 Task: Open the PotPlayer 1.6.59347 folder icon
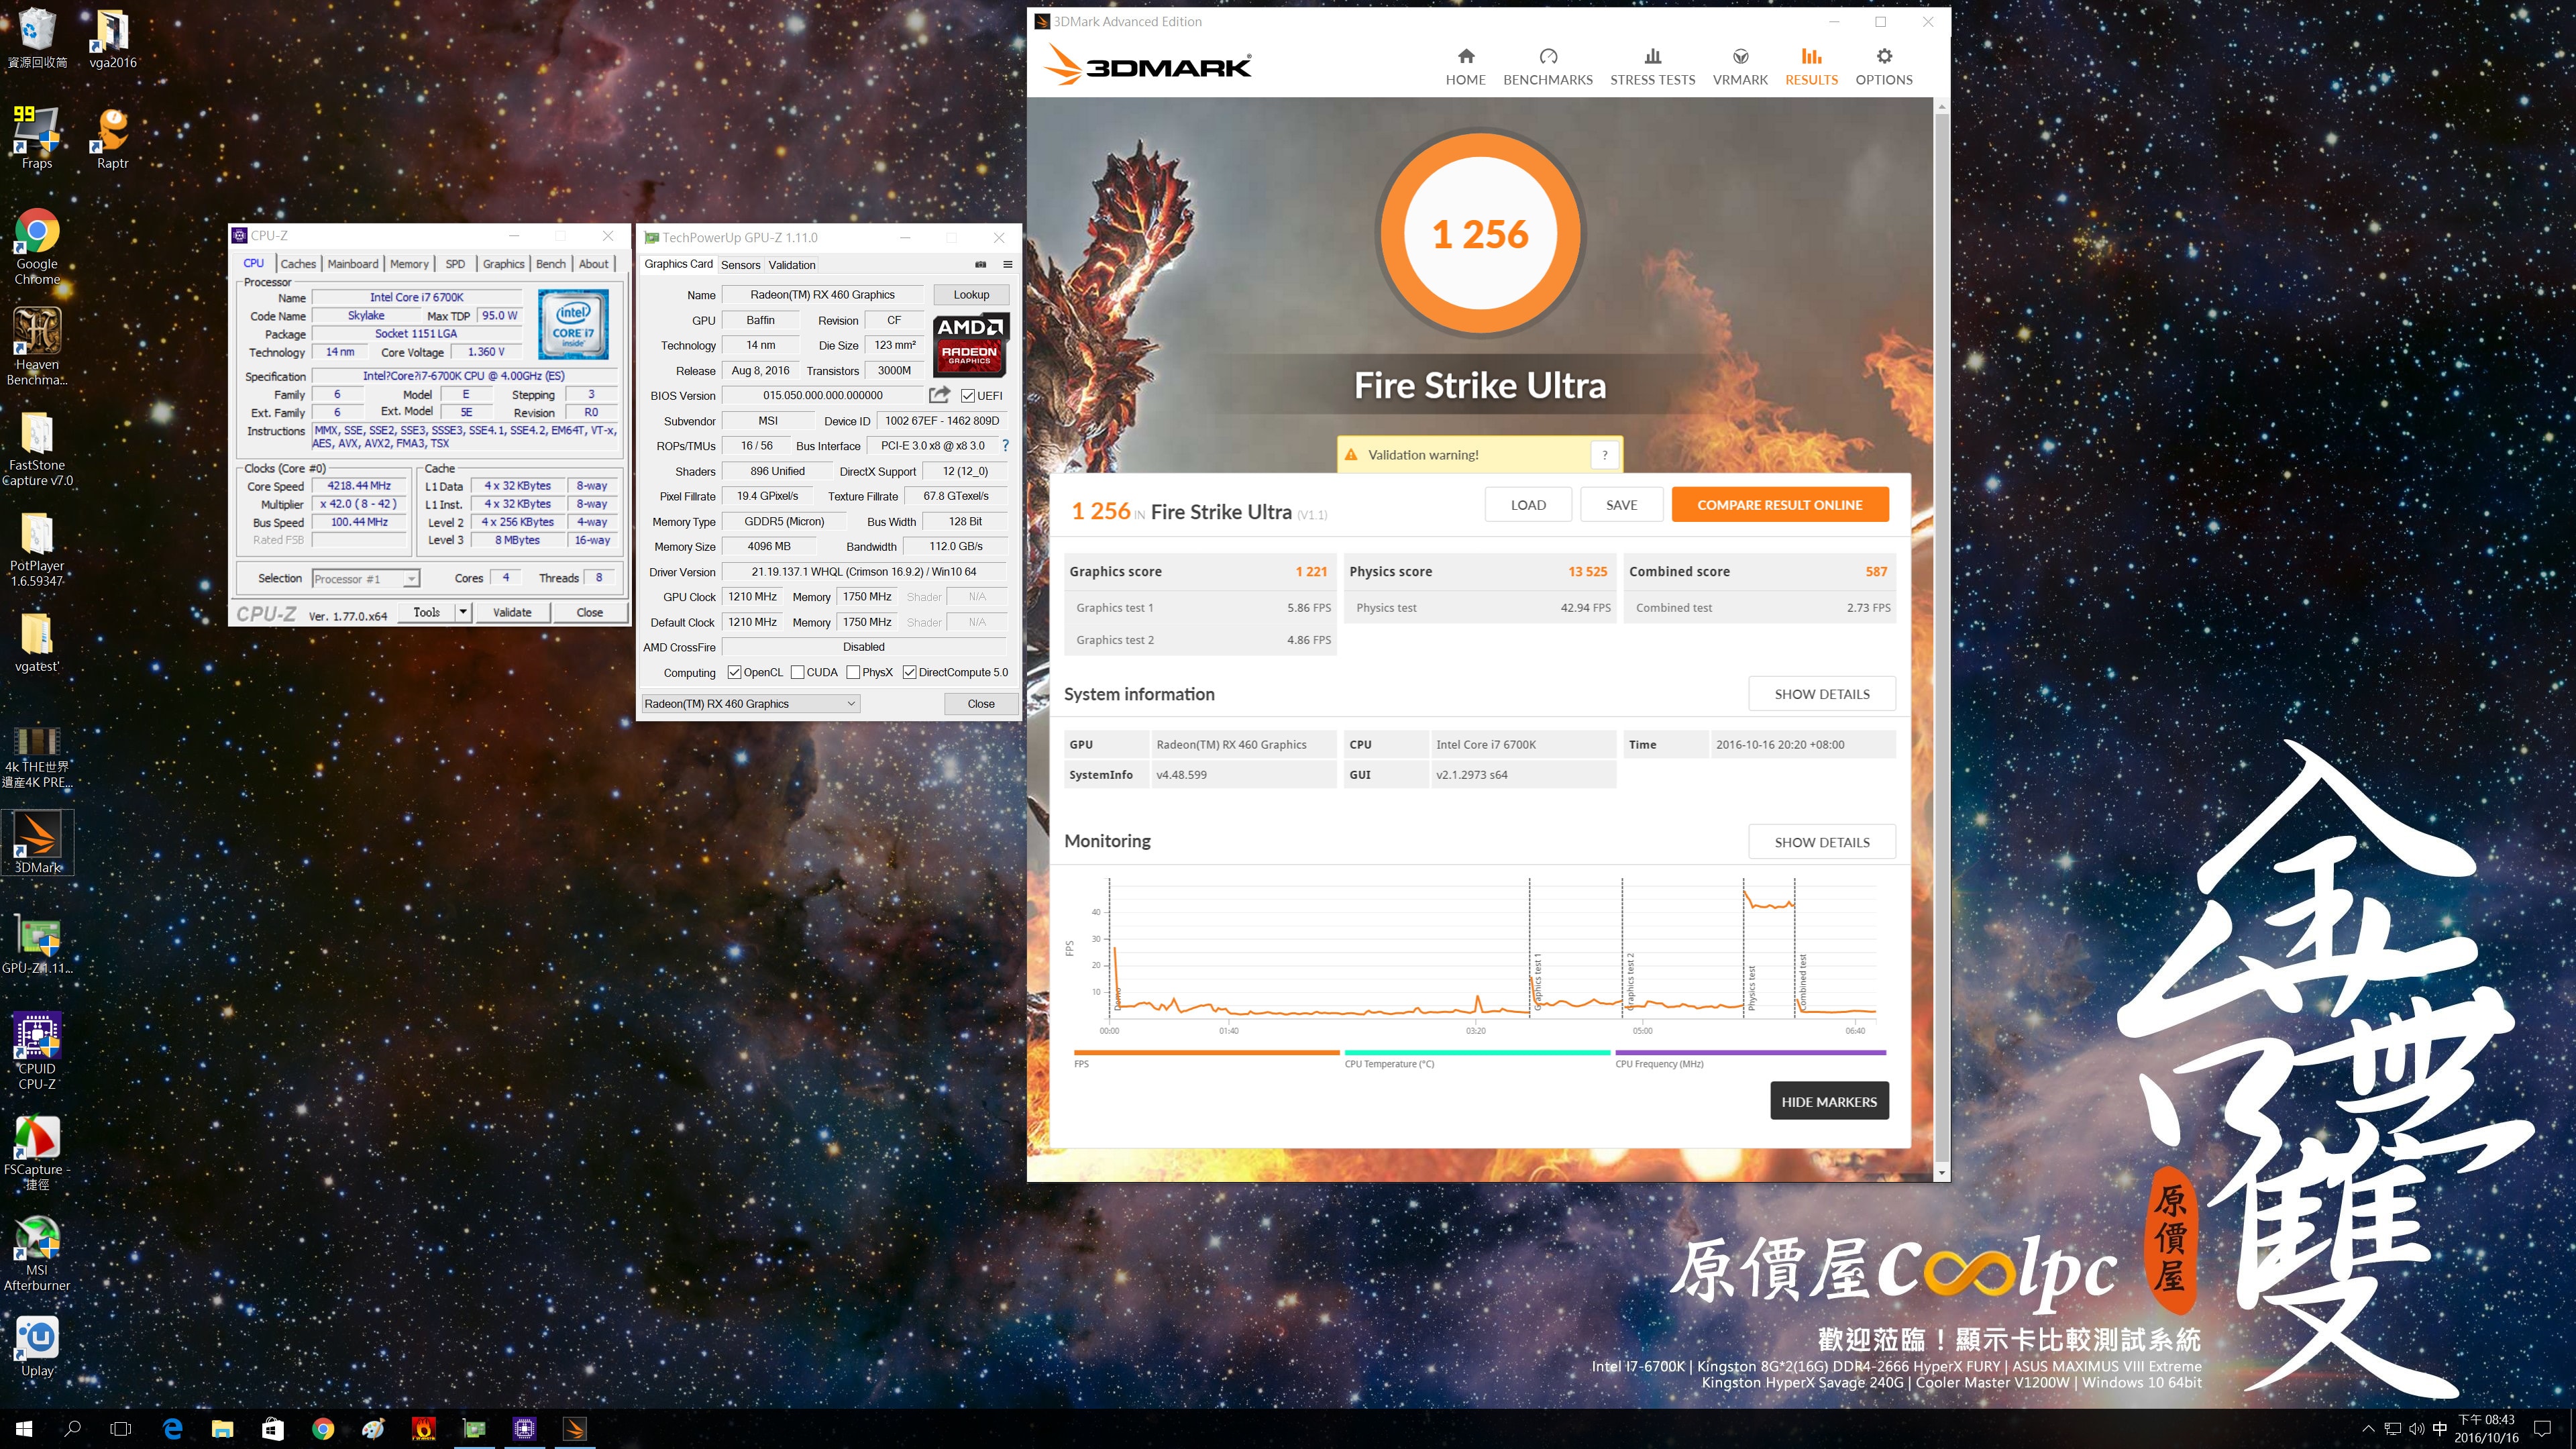(x=37, y=549)
